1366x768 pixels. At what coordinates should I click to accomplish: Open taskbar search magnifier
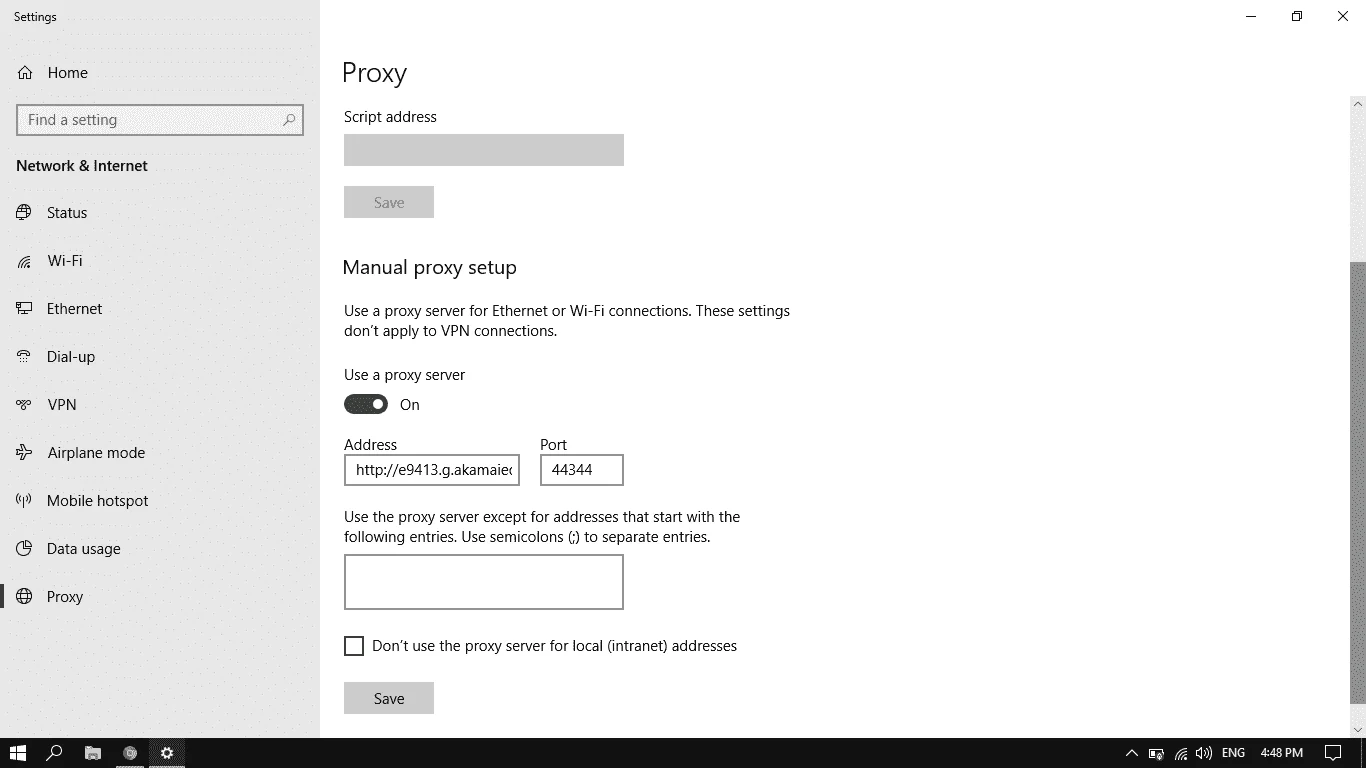[55, 753]
